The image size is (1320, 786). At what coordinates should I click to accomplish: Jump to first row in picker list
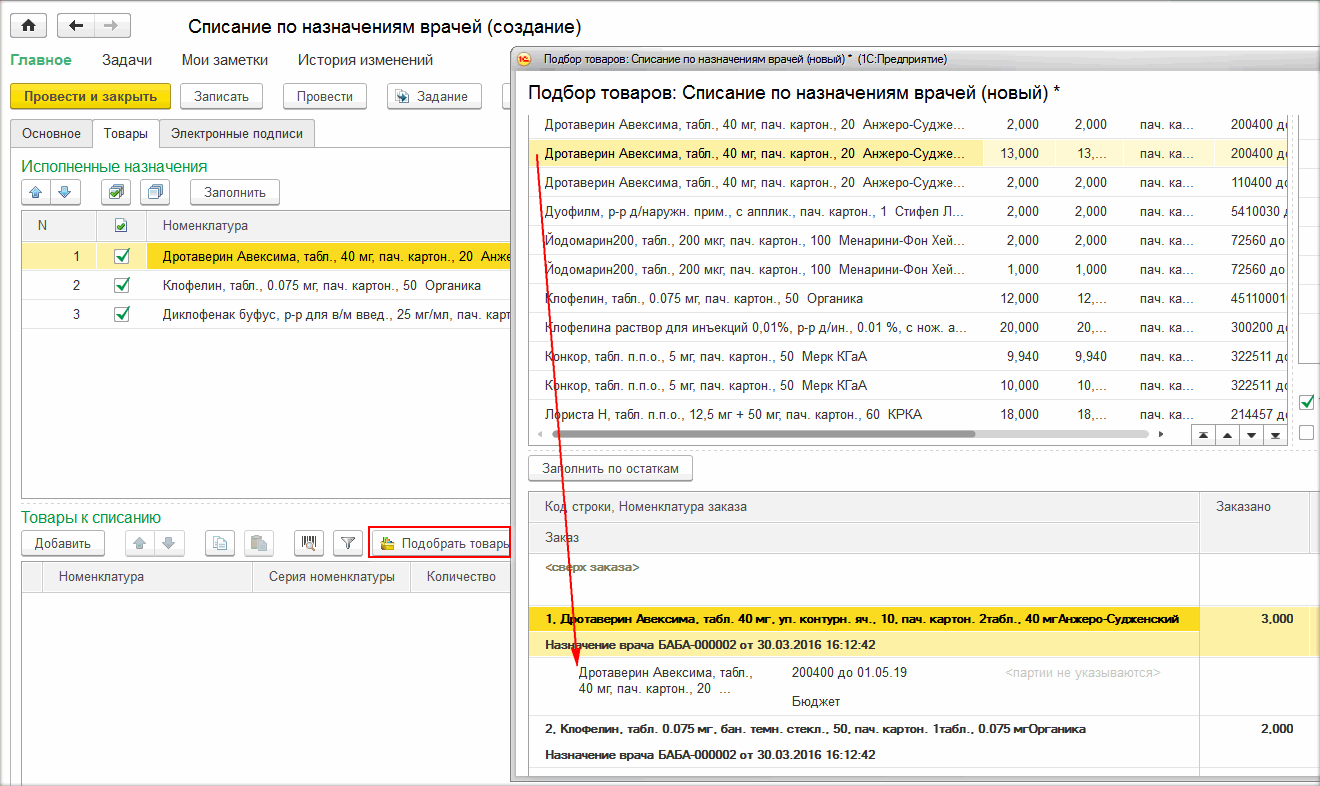(1203, 435)
